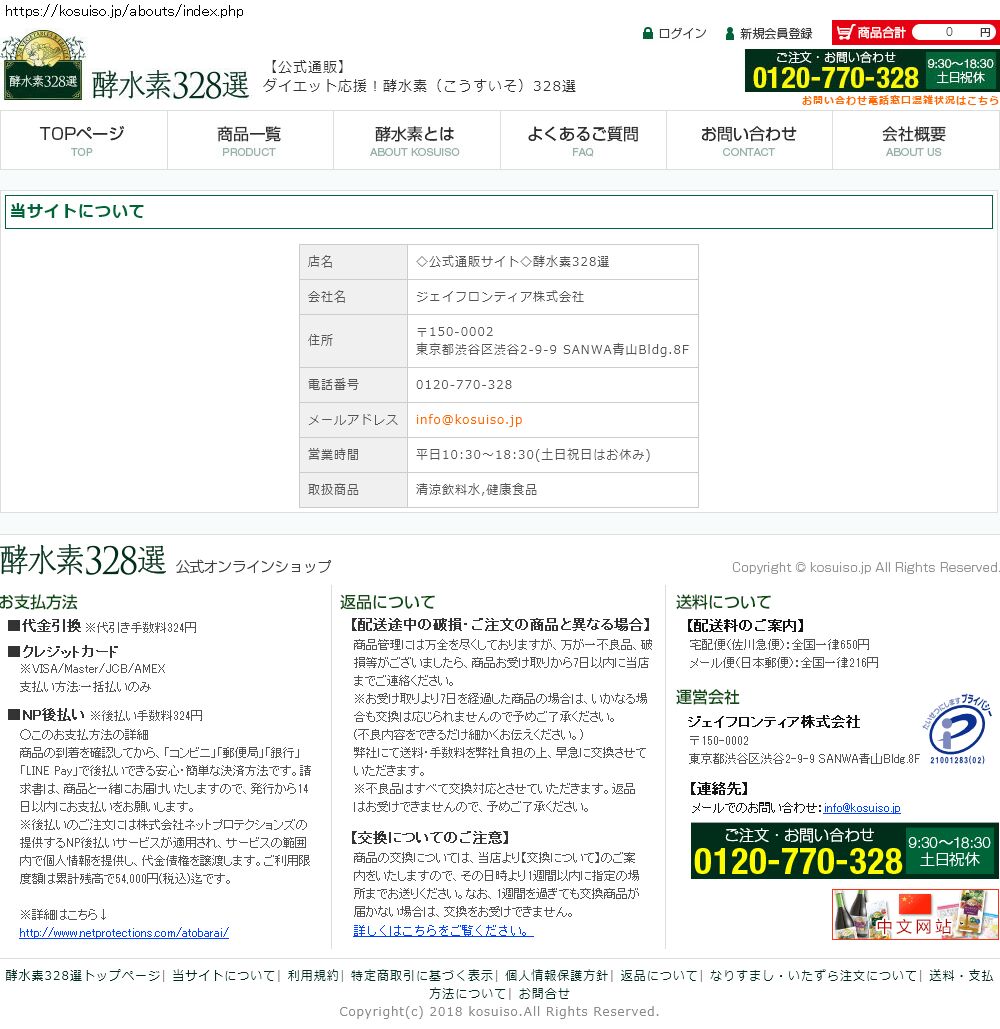
Task: Click 詳しくはこちらをご覧ください exchange details link
Action: pos(443,930)
